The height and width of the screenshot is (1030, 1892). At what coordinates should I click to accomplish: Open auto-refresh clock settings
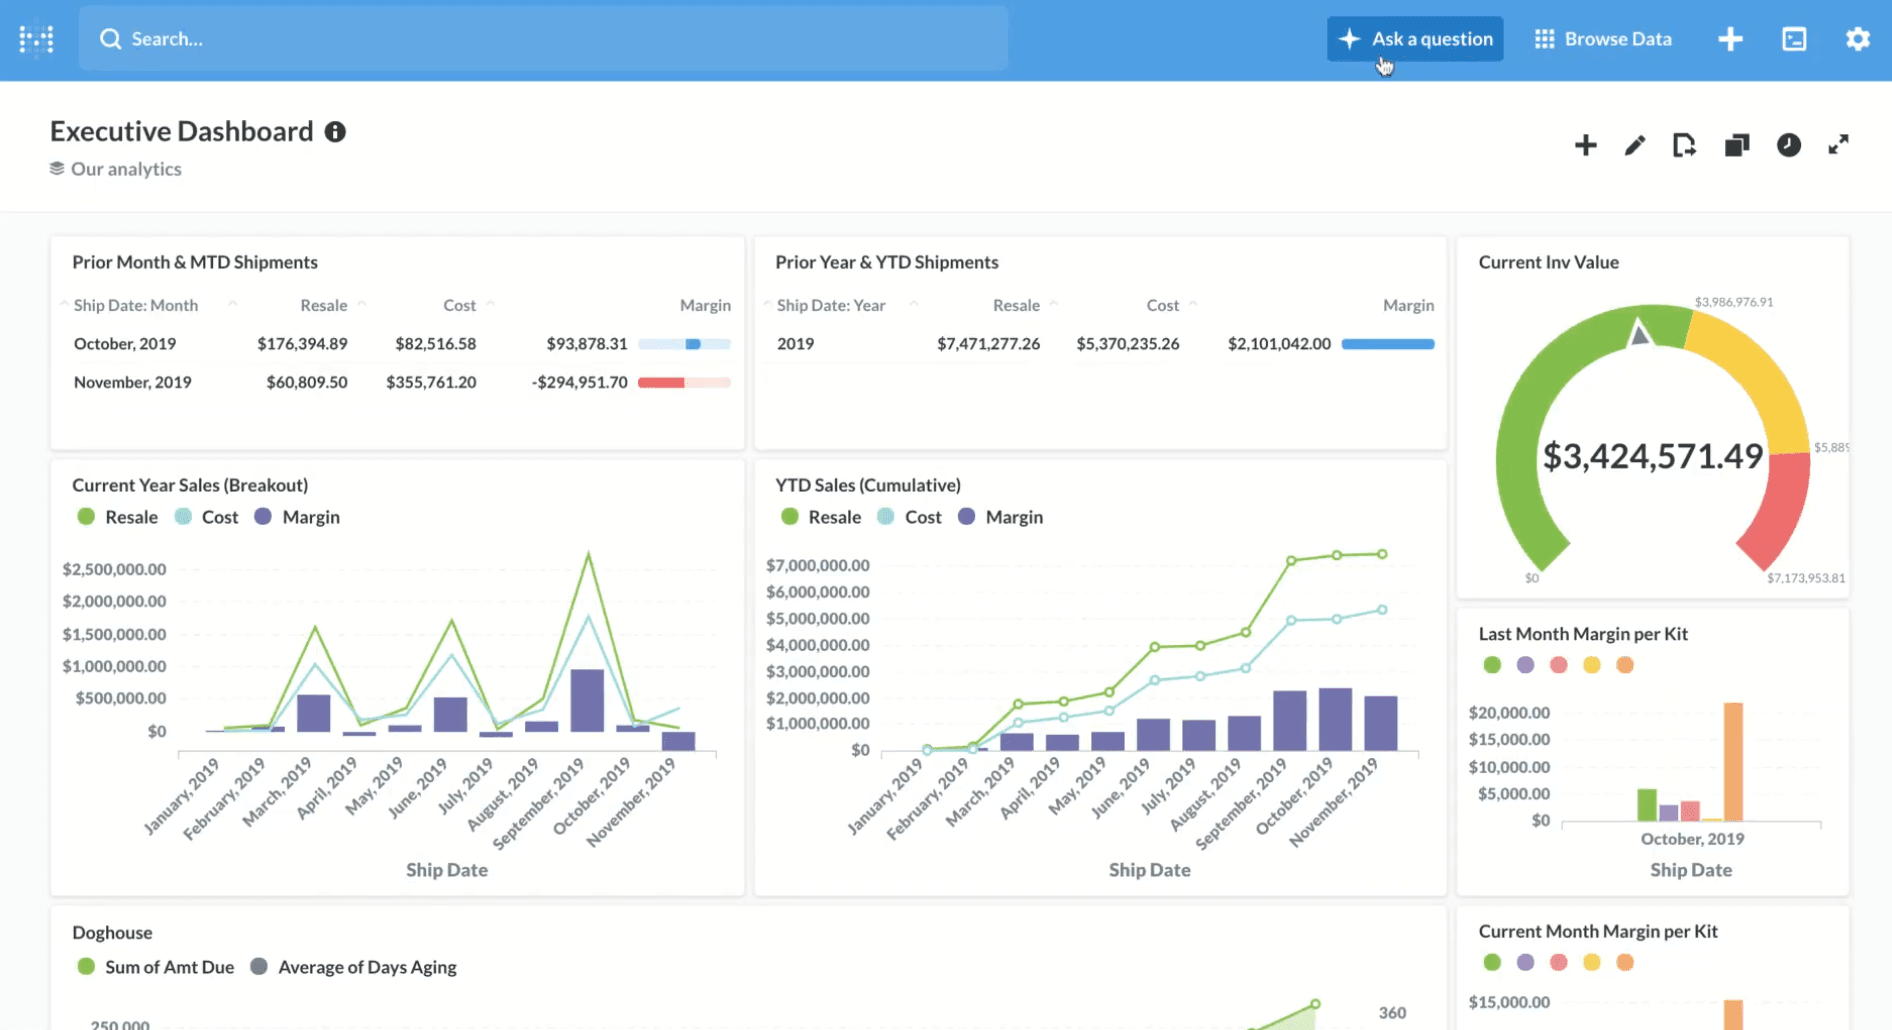click(x=1788, y=146)
